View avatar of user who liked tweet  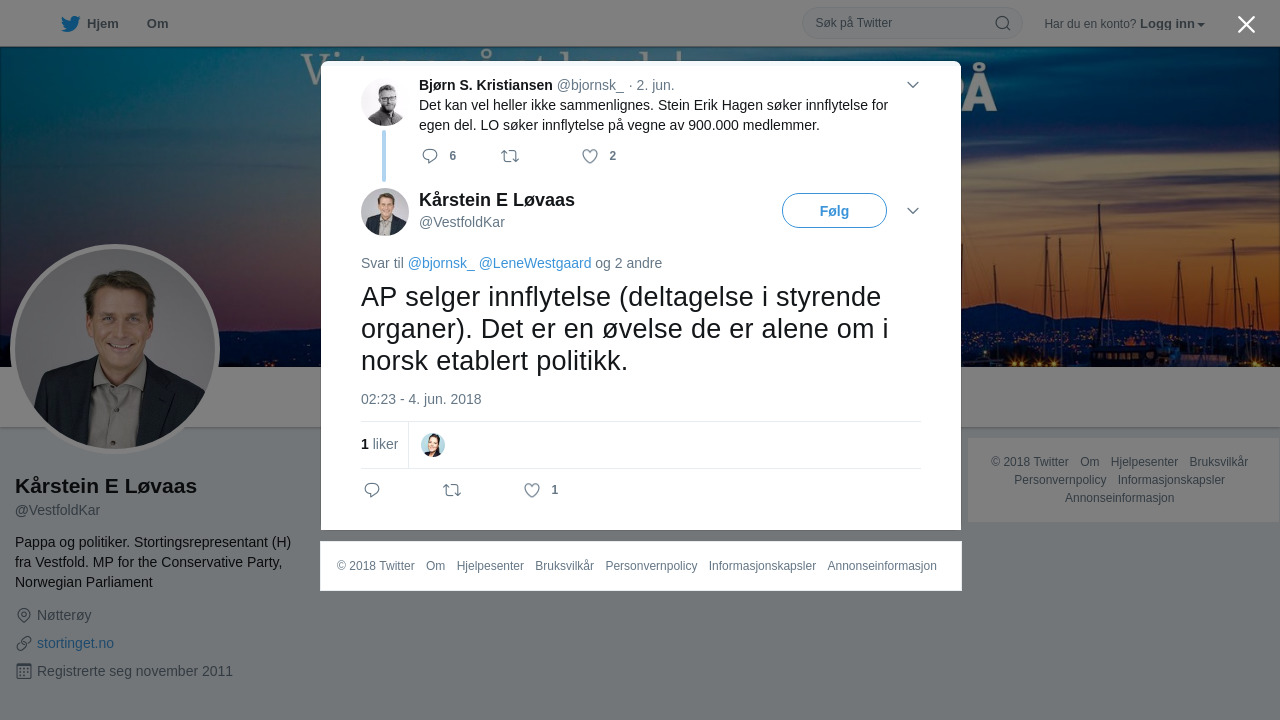(x=433, y=445)
